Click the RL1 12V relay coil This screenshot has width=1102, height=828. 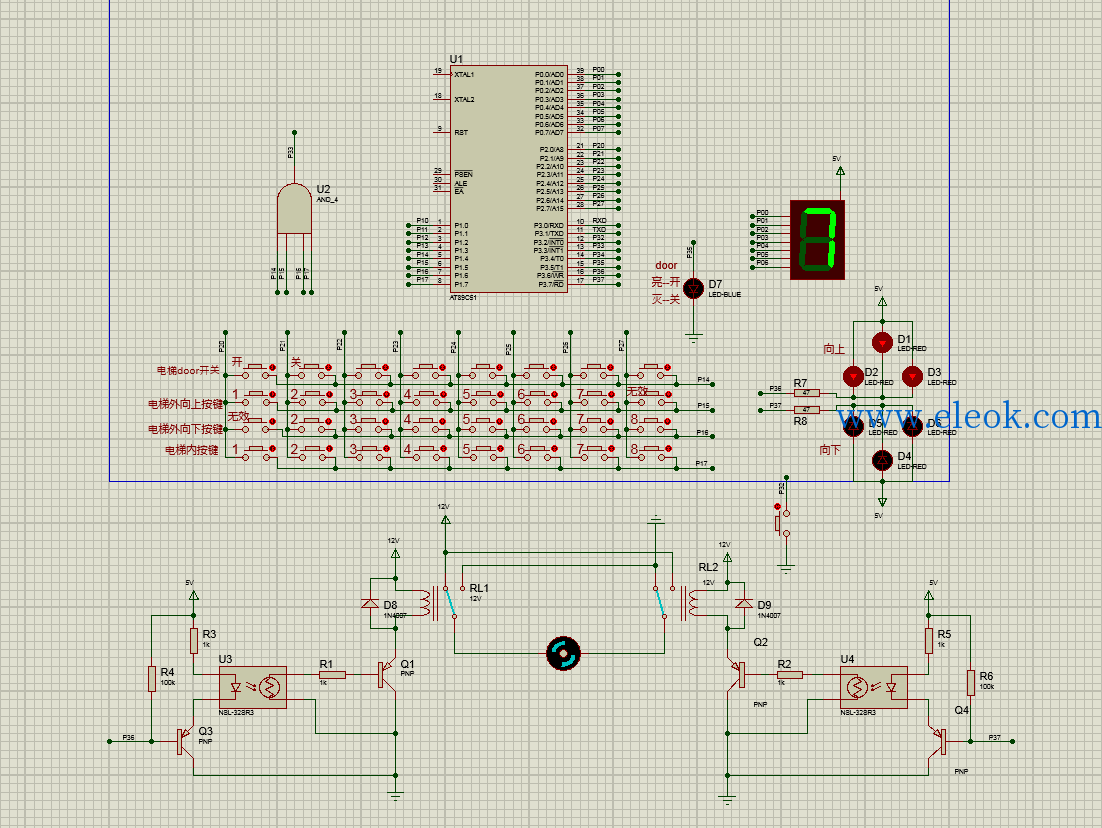(427, 603)
